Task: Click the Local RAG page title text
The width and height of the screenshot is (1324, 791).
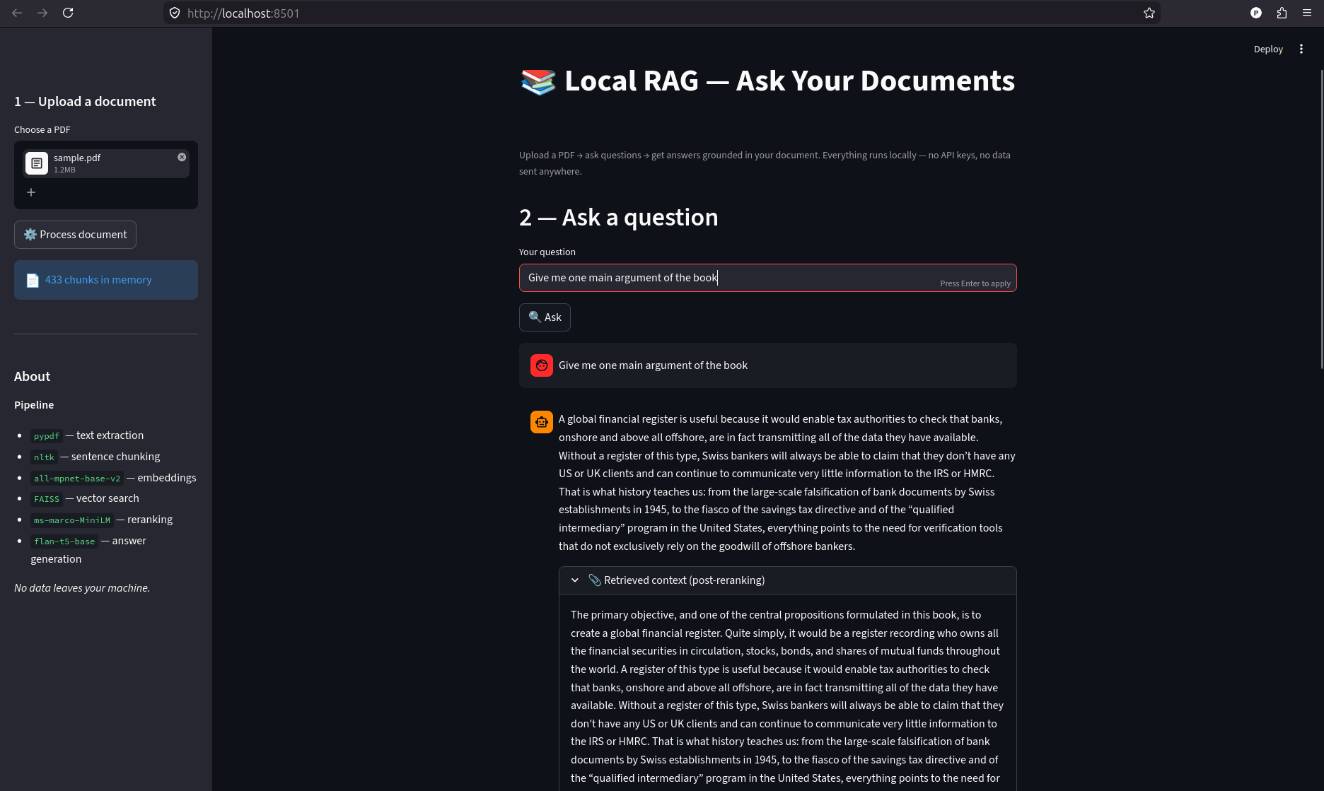Action: coord(789,81)
